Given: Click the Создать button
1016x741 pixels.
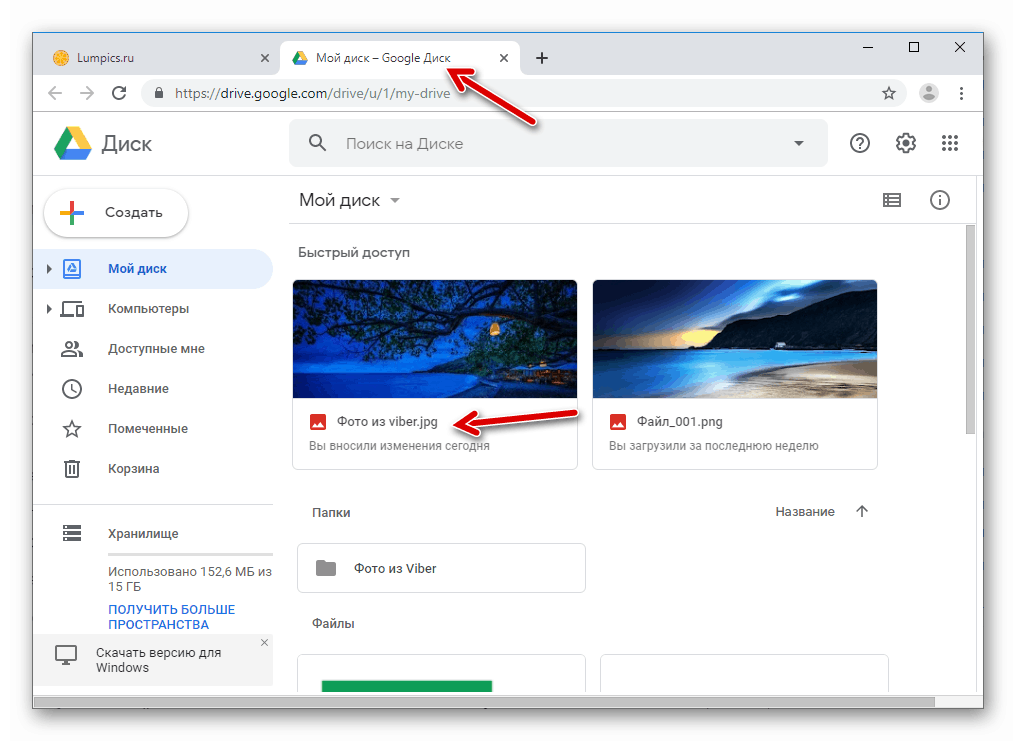Looking at the screenshot, I should coord(116,212).
